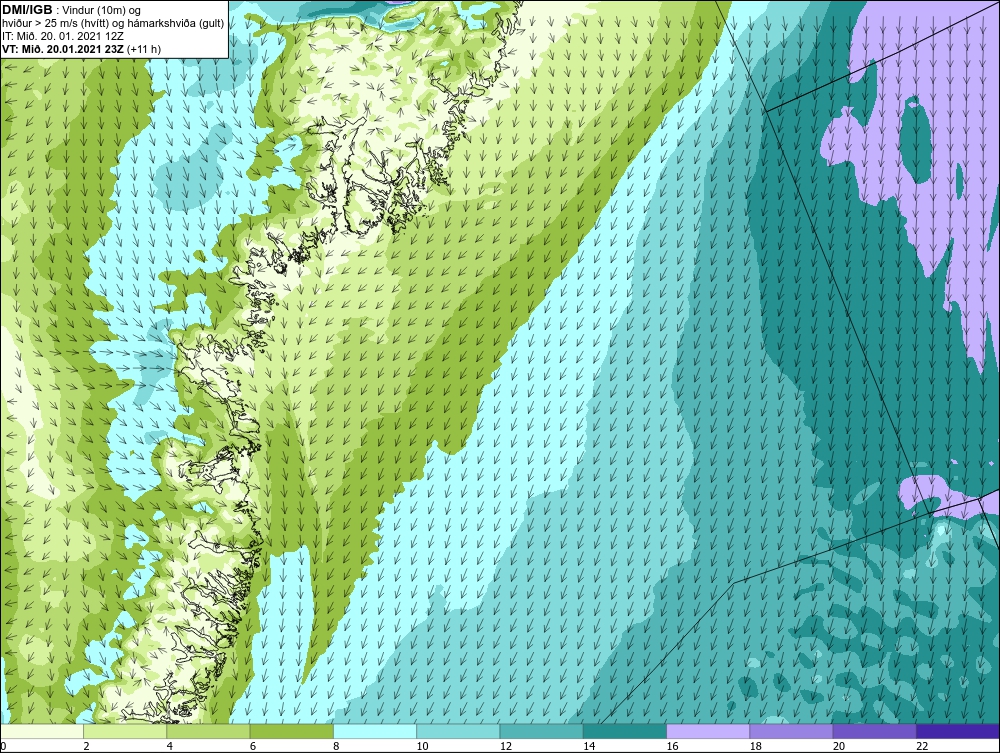Pick the teal 12–14 m/s legend swatch
This screenshot has width=1000, height=753.
click(541, 731)
